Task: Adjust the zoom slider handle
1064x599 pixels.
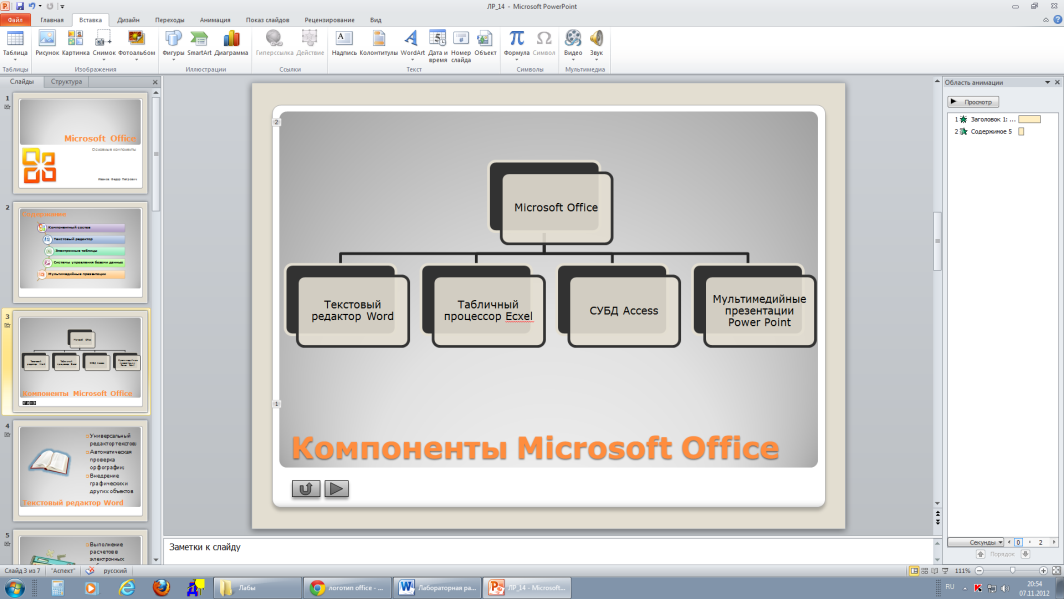Action: (1012, 571)
